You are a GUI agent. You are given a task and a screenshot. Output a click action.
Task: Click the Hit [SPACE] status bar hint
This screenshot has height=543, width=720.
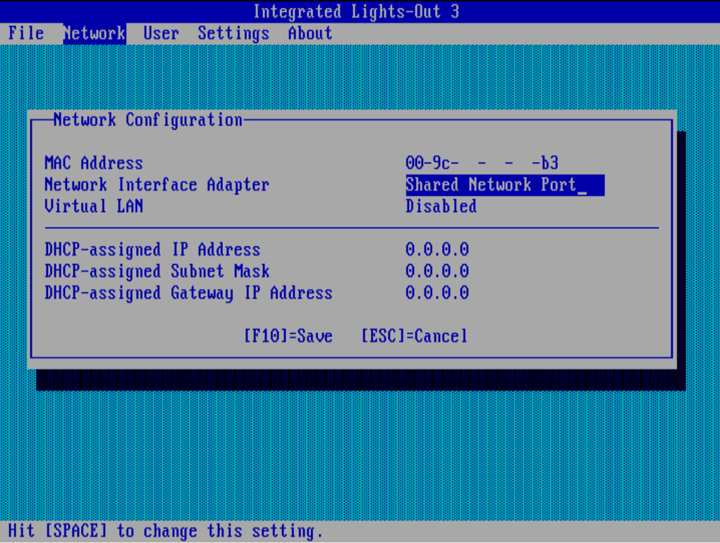pyautogui.click(x=166, y=532)
